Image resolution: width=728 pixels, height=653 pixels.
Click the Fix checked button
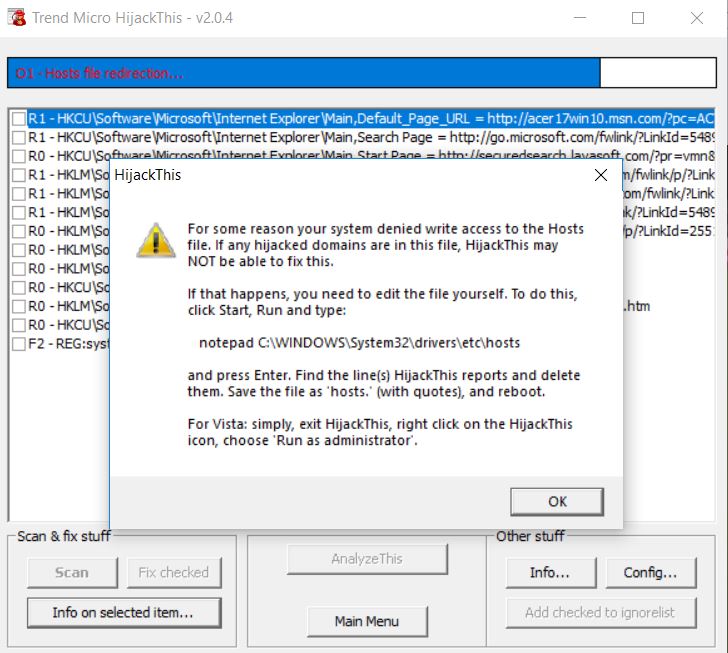click(x=173, y=573)
